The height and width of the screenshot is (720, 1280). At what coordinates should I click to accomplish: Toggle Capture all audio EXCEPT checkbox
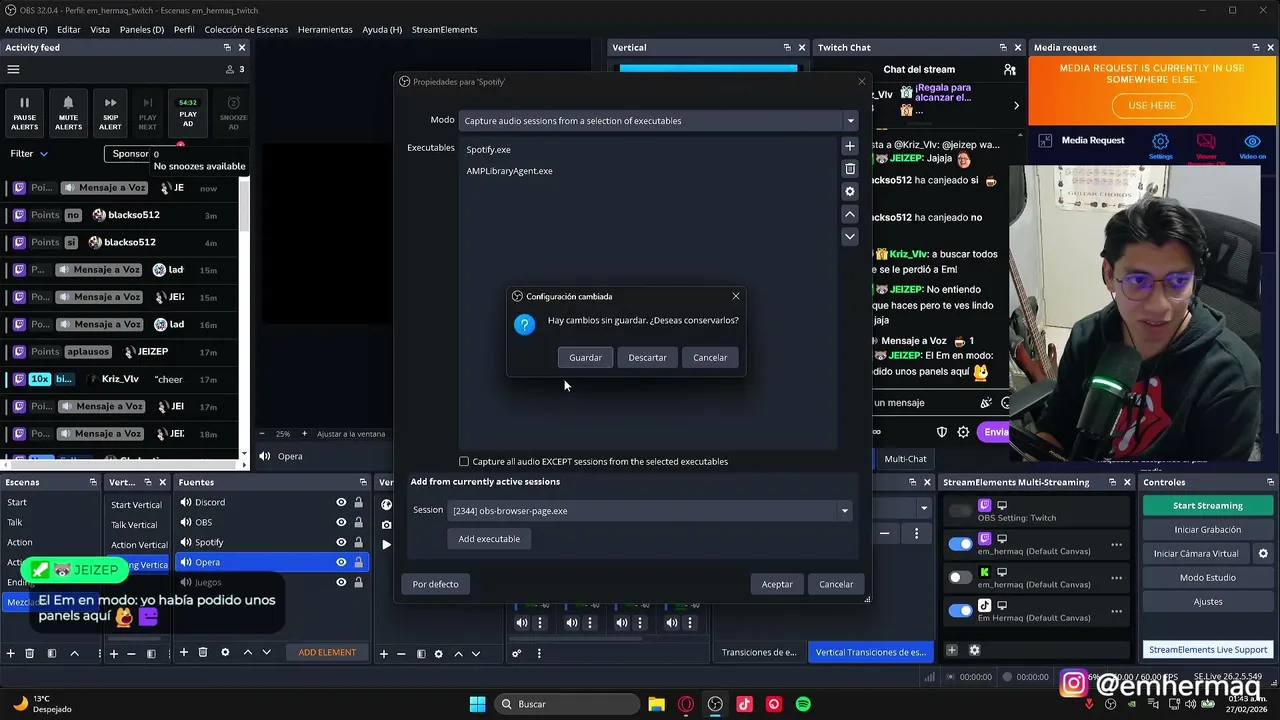(464, 461)
